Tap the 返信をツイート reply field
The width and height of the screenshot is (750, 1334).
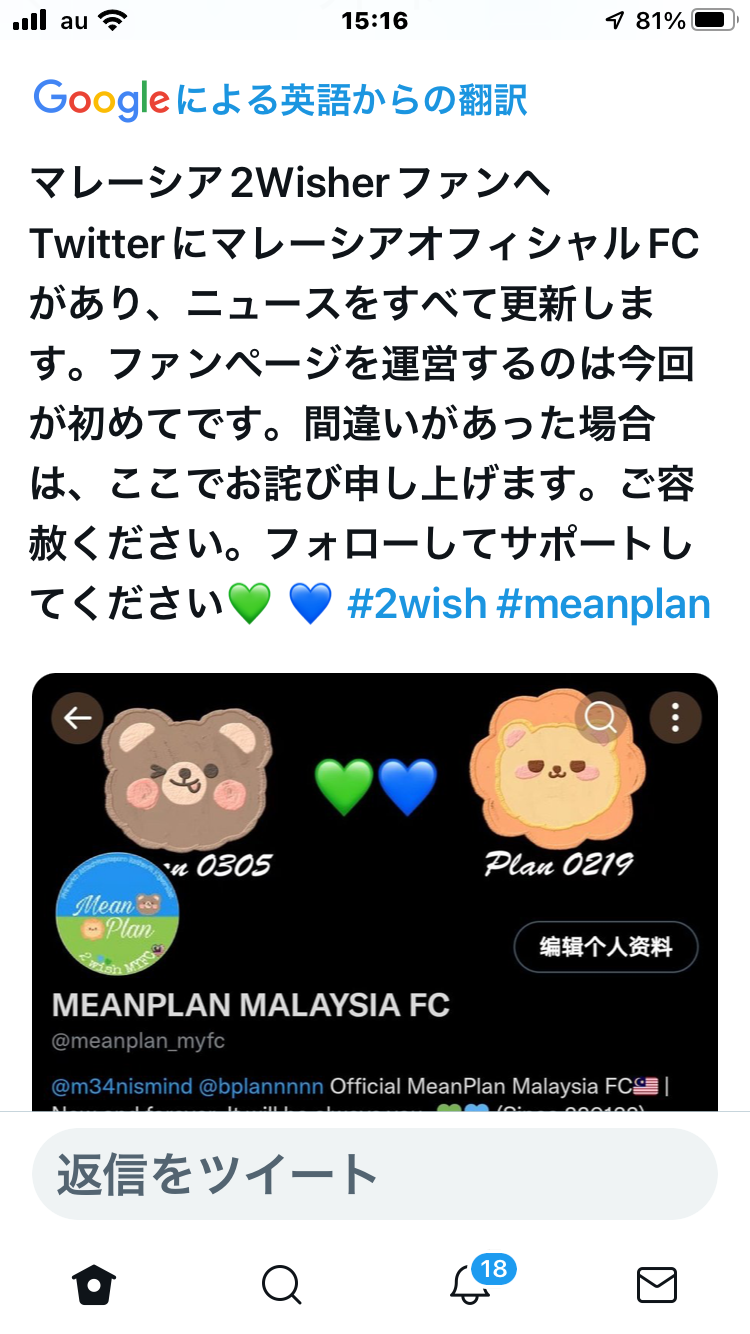(375, 1174)
